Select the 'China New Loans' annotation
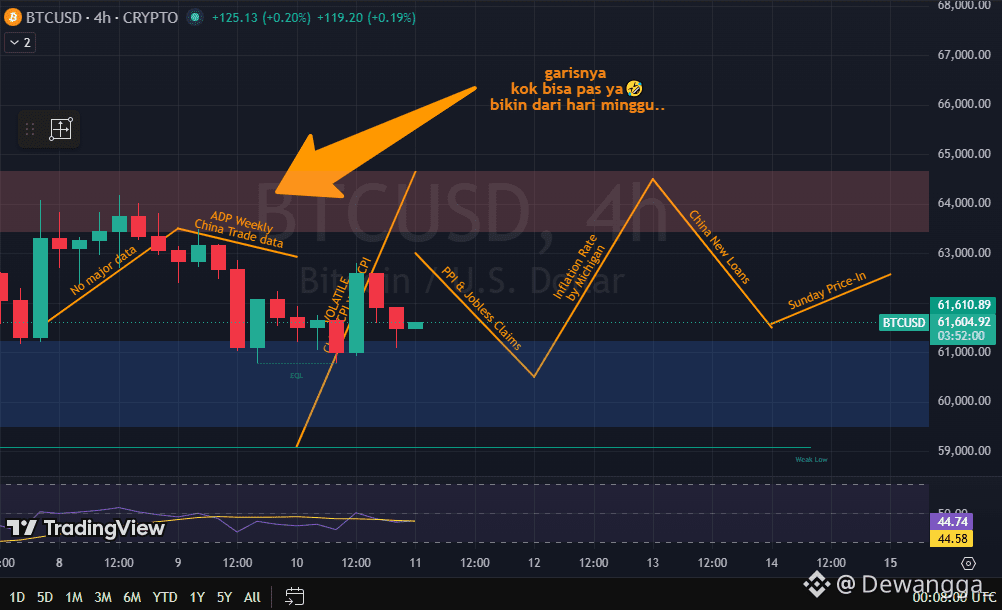 (719, 247)
